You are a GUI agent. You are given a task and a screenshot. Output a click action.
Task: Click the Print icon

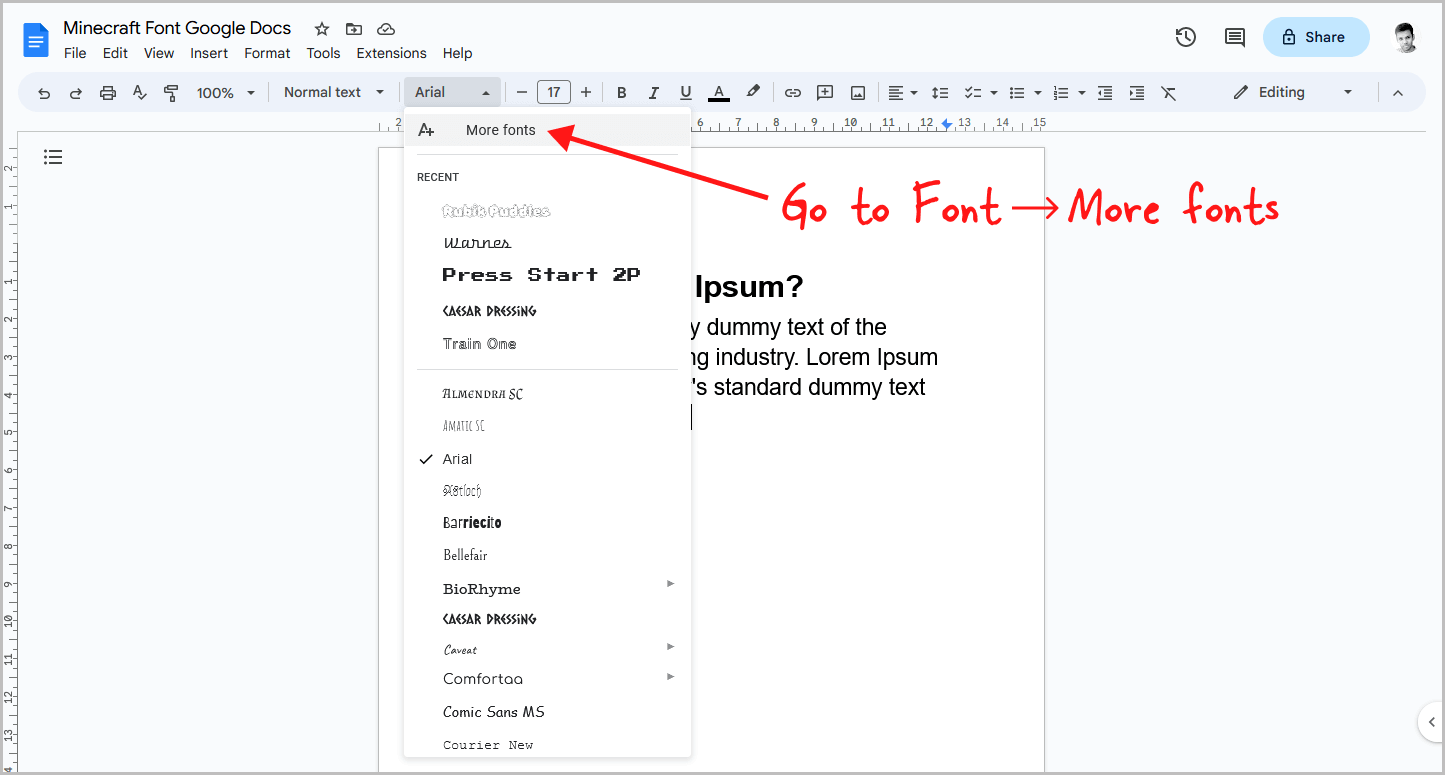(108, 93)
